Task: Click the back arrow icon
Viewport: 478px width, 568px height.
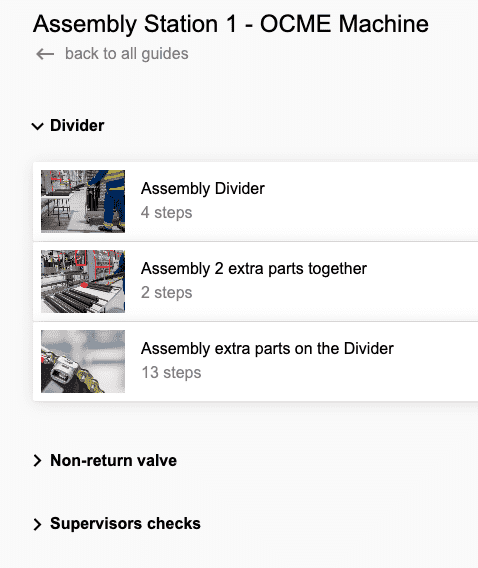Action: pos(45,54)
